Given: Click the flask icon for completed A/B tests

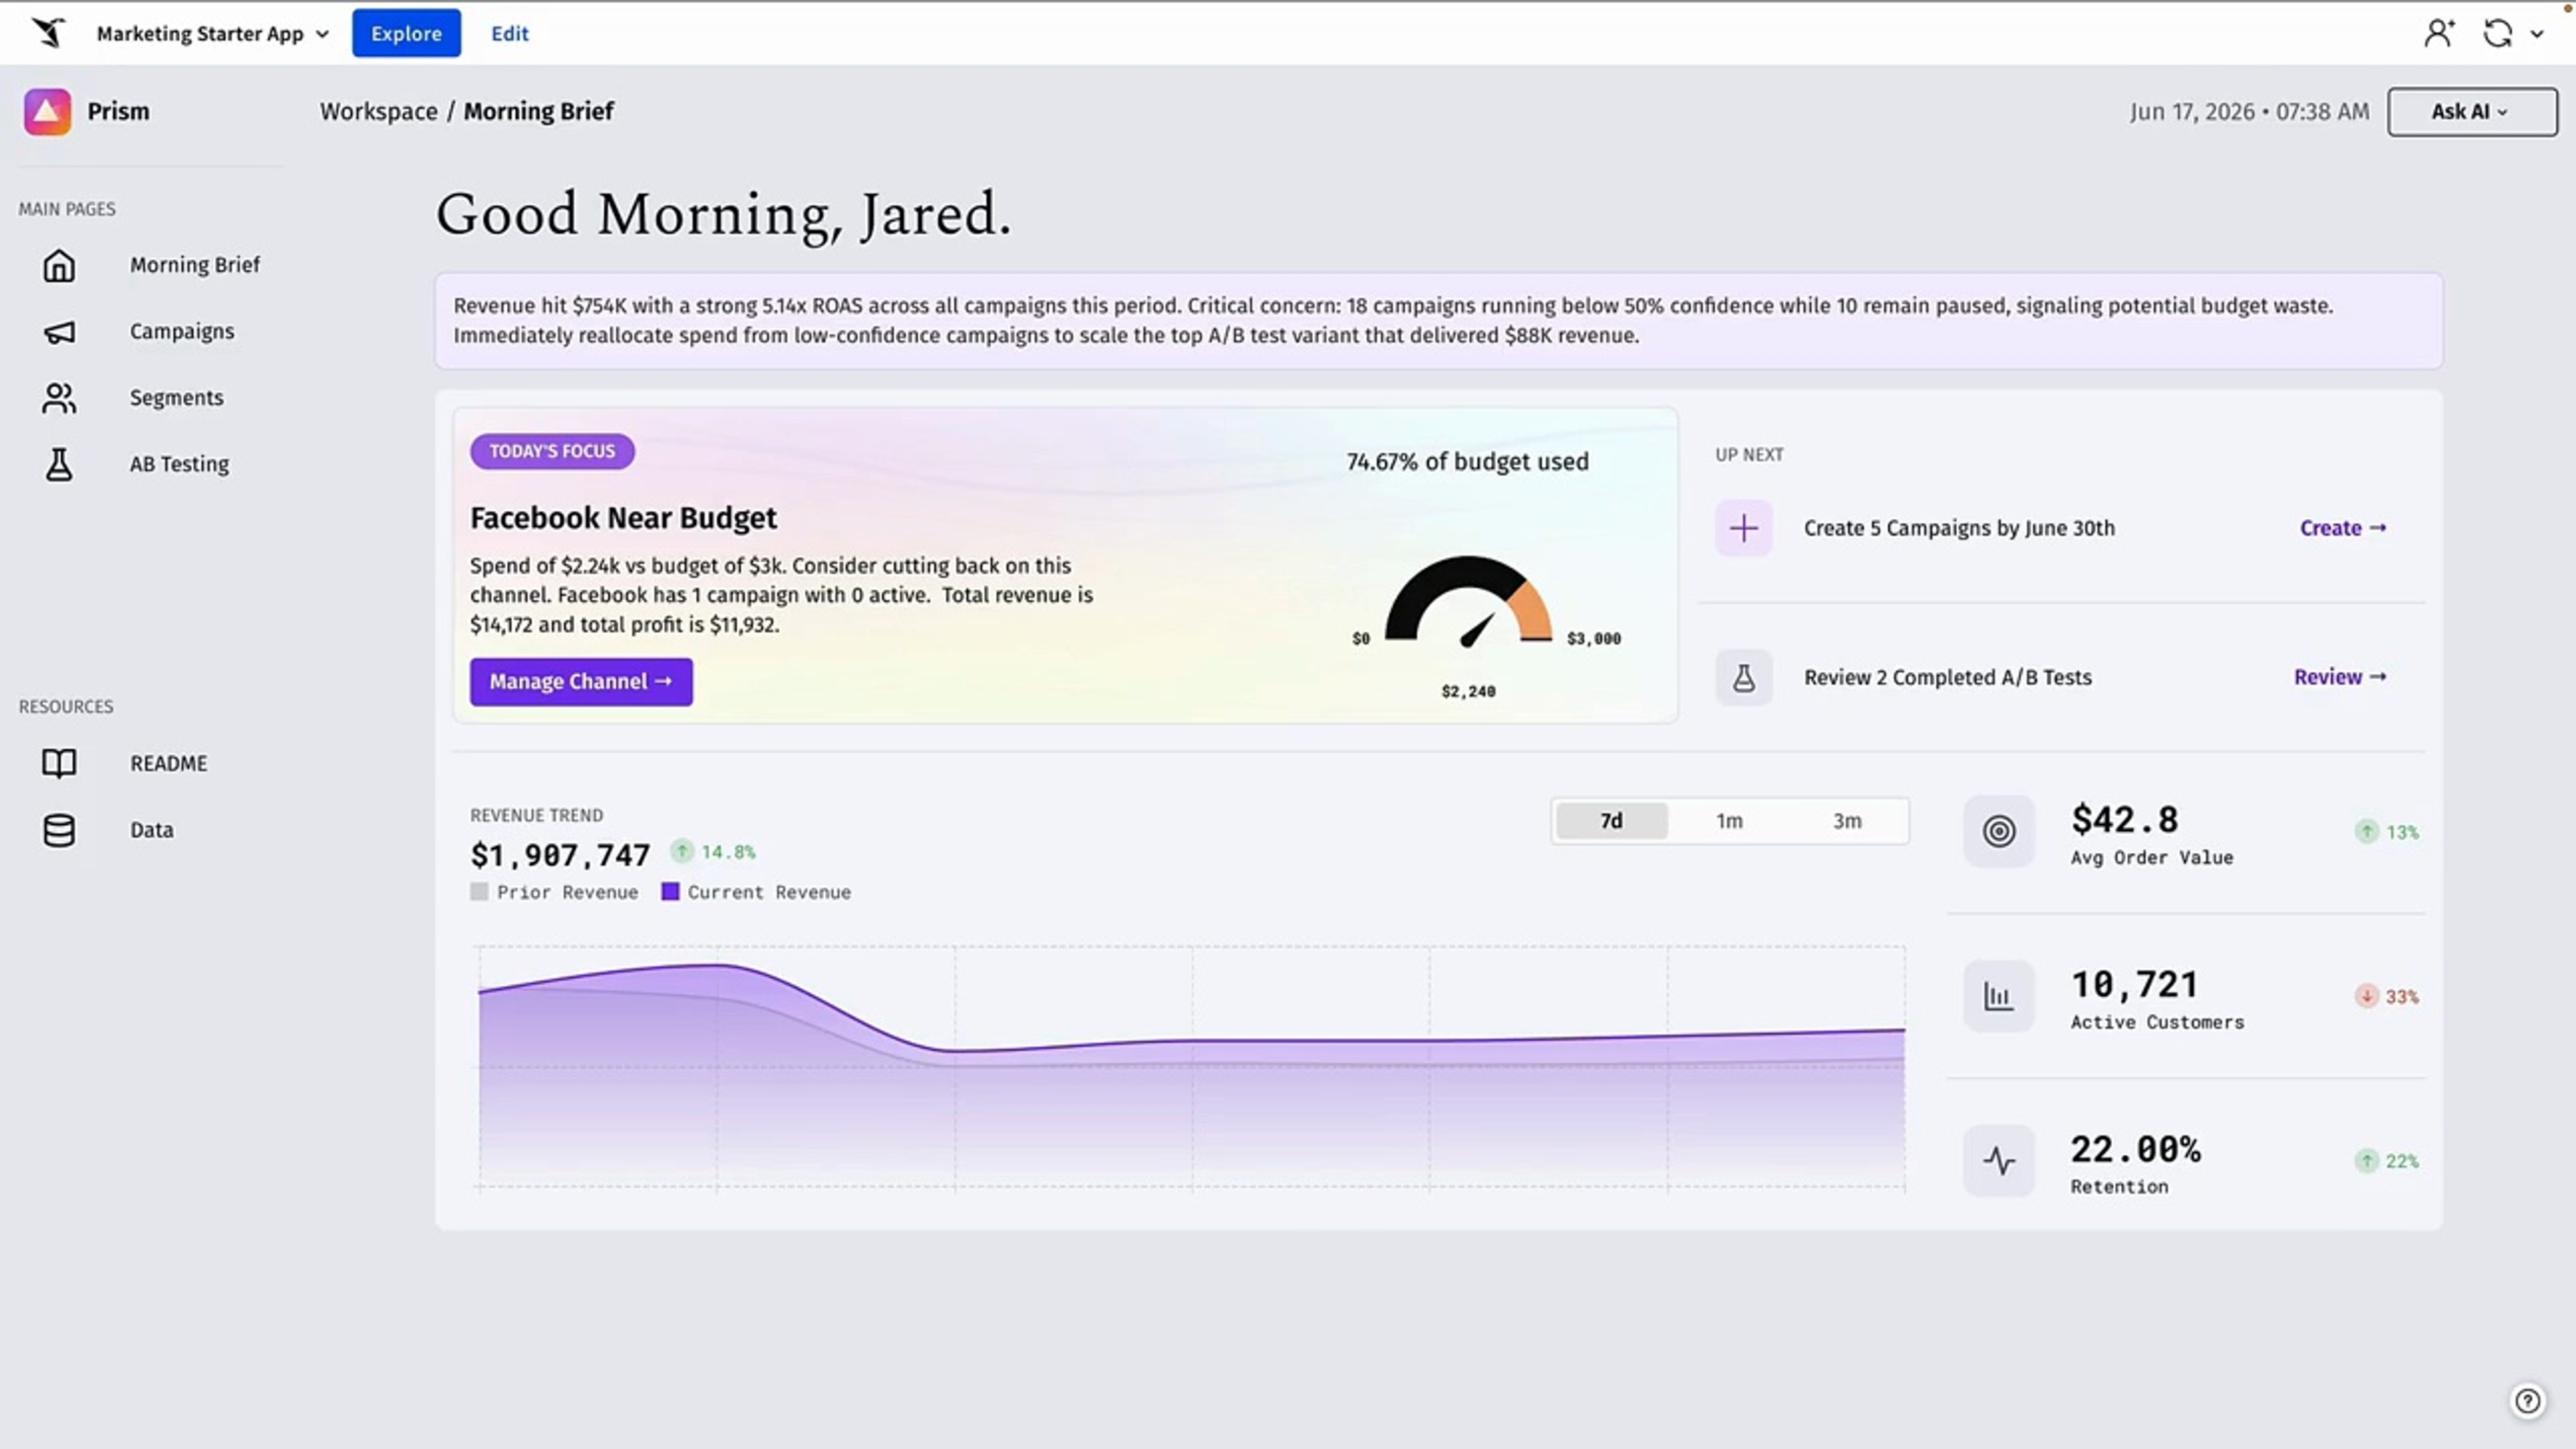Looking at the screenshot, I should point(1744,678).
